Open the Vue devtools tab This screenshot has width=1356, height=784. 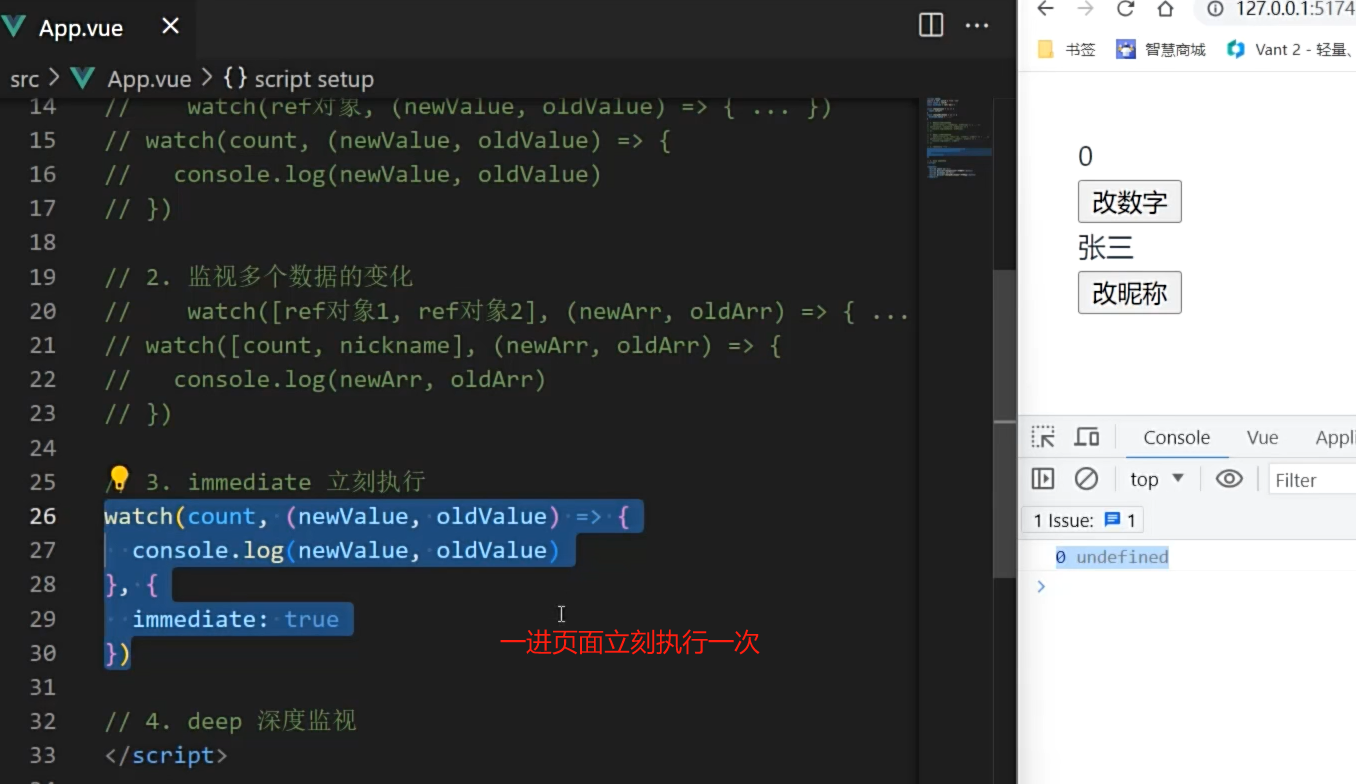[1262, 437]
